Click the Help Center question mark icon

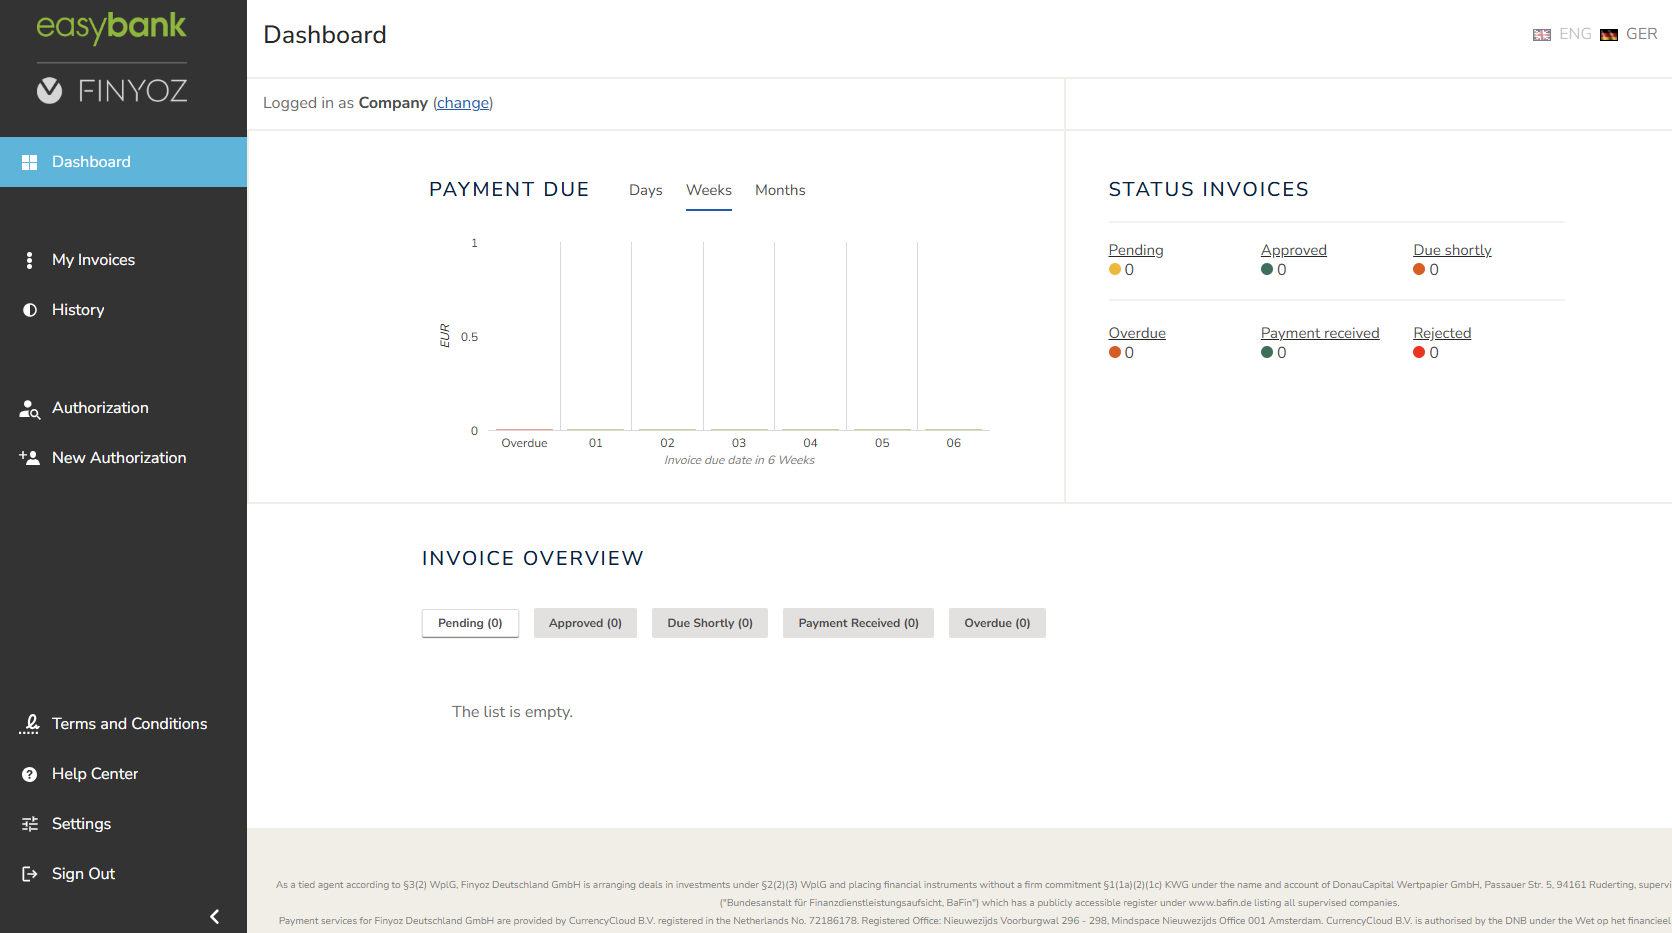tap(30, 774)
